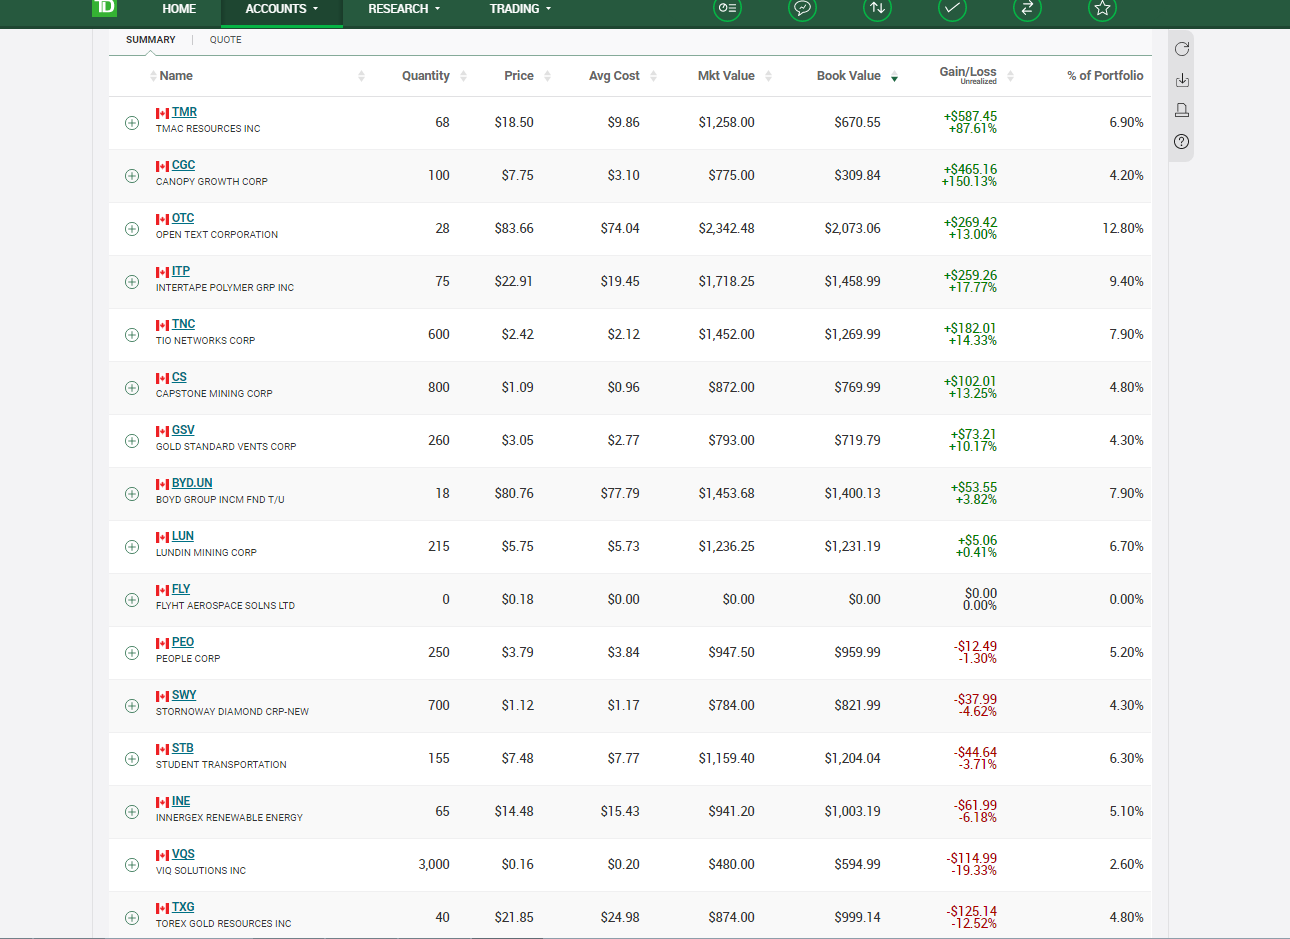Sort the table by Gain/Loss
1290x939 pixels.
tap(1009, 75)
